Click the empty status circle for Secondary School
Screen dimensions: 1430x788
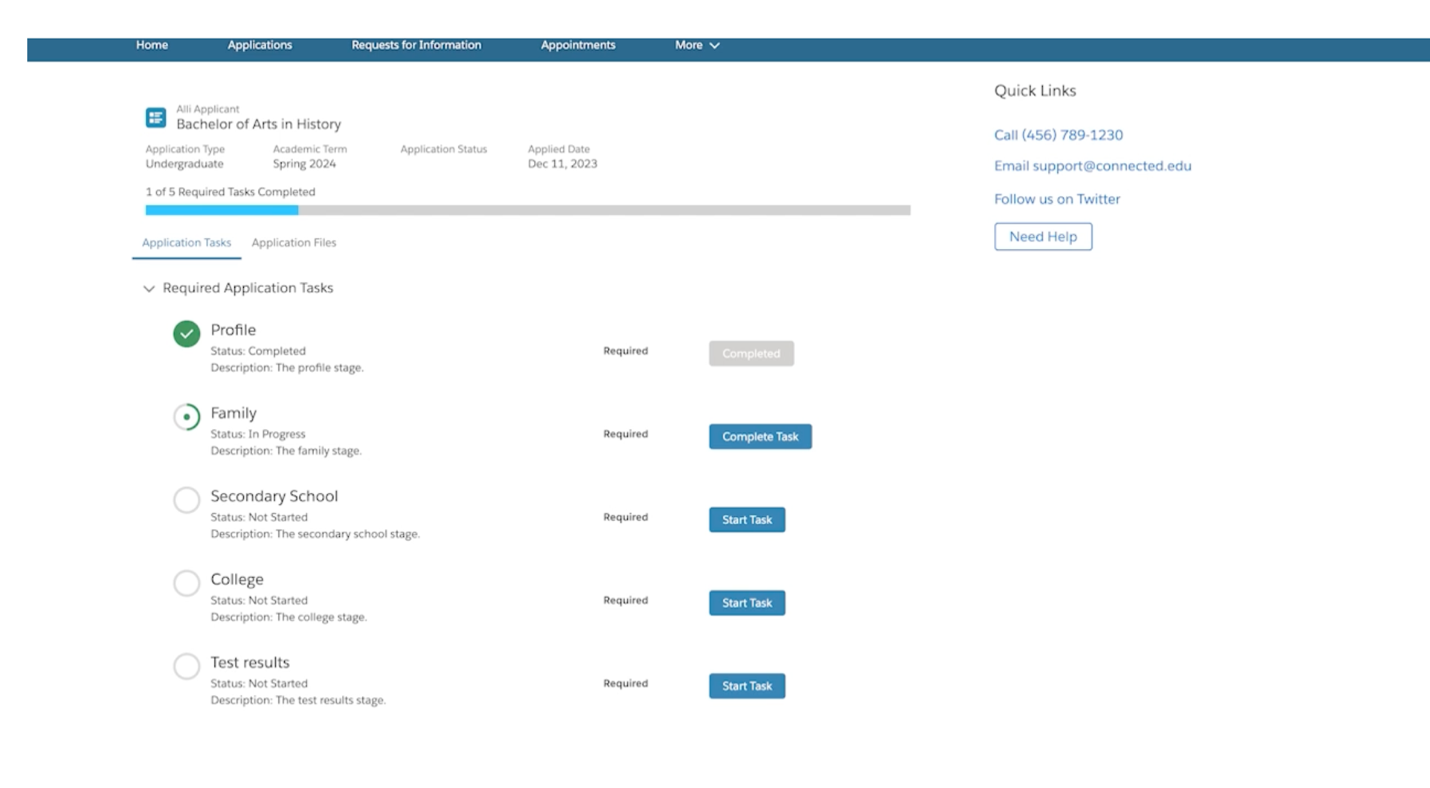pyautogui.click(x=187, y=500)
